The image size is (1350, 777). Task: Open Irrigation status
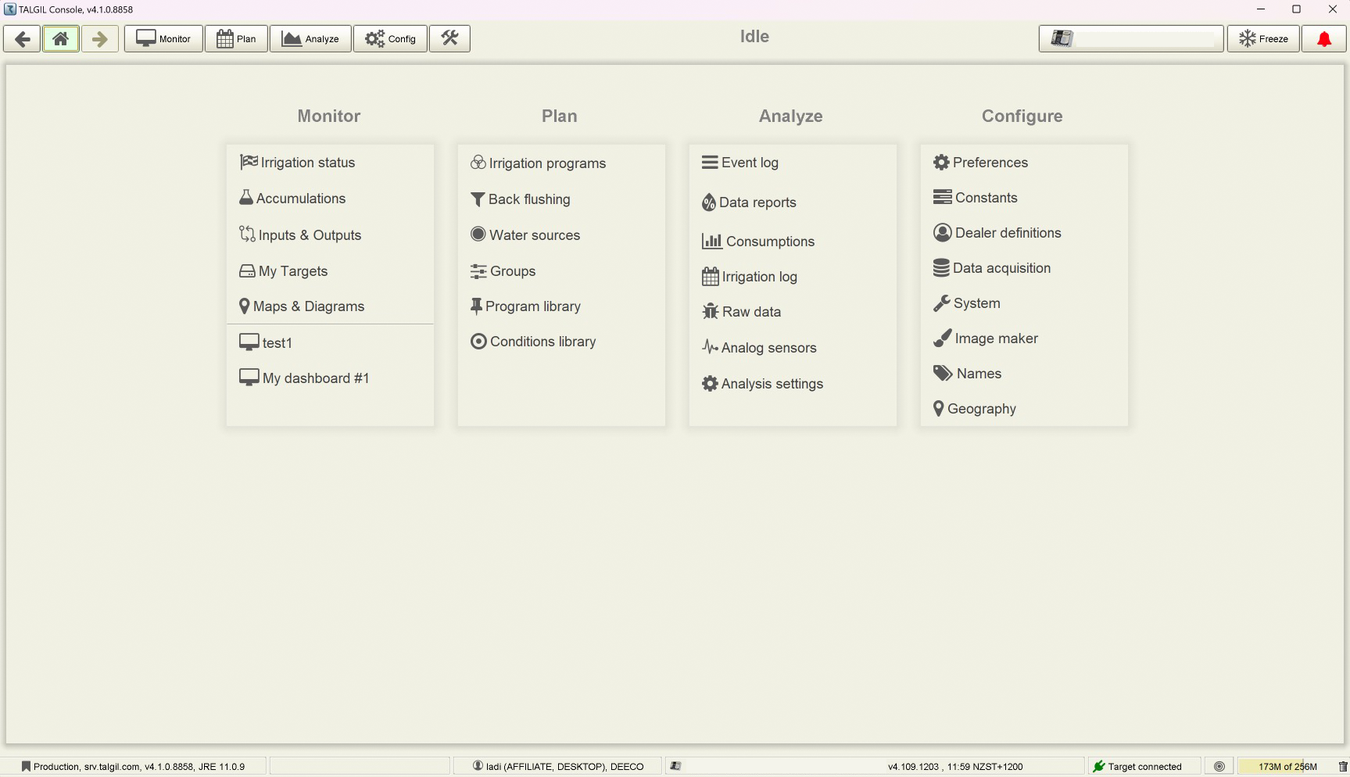pos(297,162)
